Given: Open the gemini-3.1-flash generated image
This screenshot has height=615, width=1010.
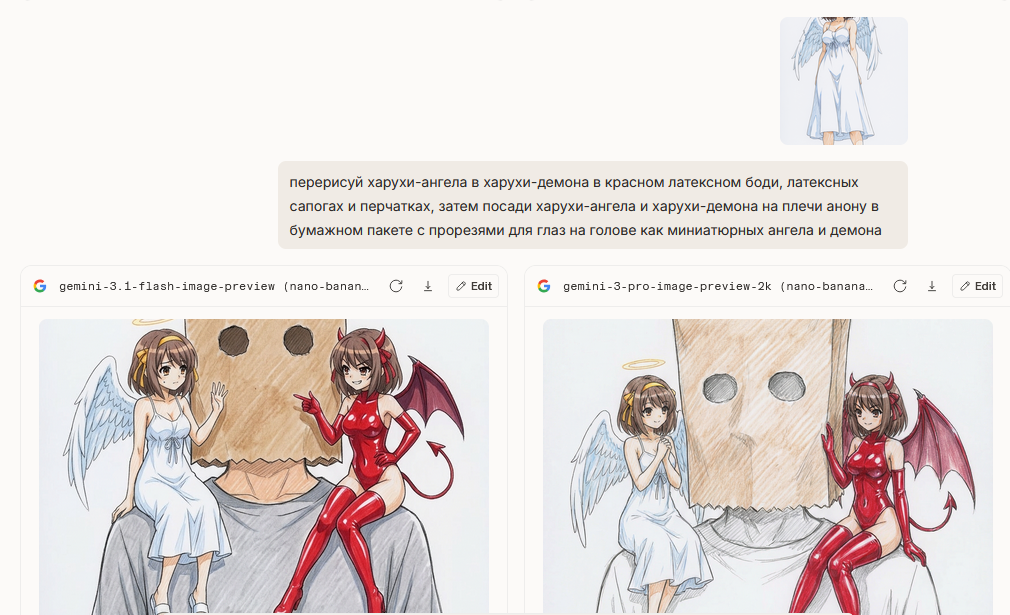Looking at the screenshot, I should coord(263,466).
